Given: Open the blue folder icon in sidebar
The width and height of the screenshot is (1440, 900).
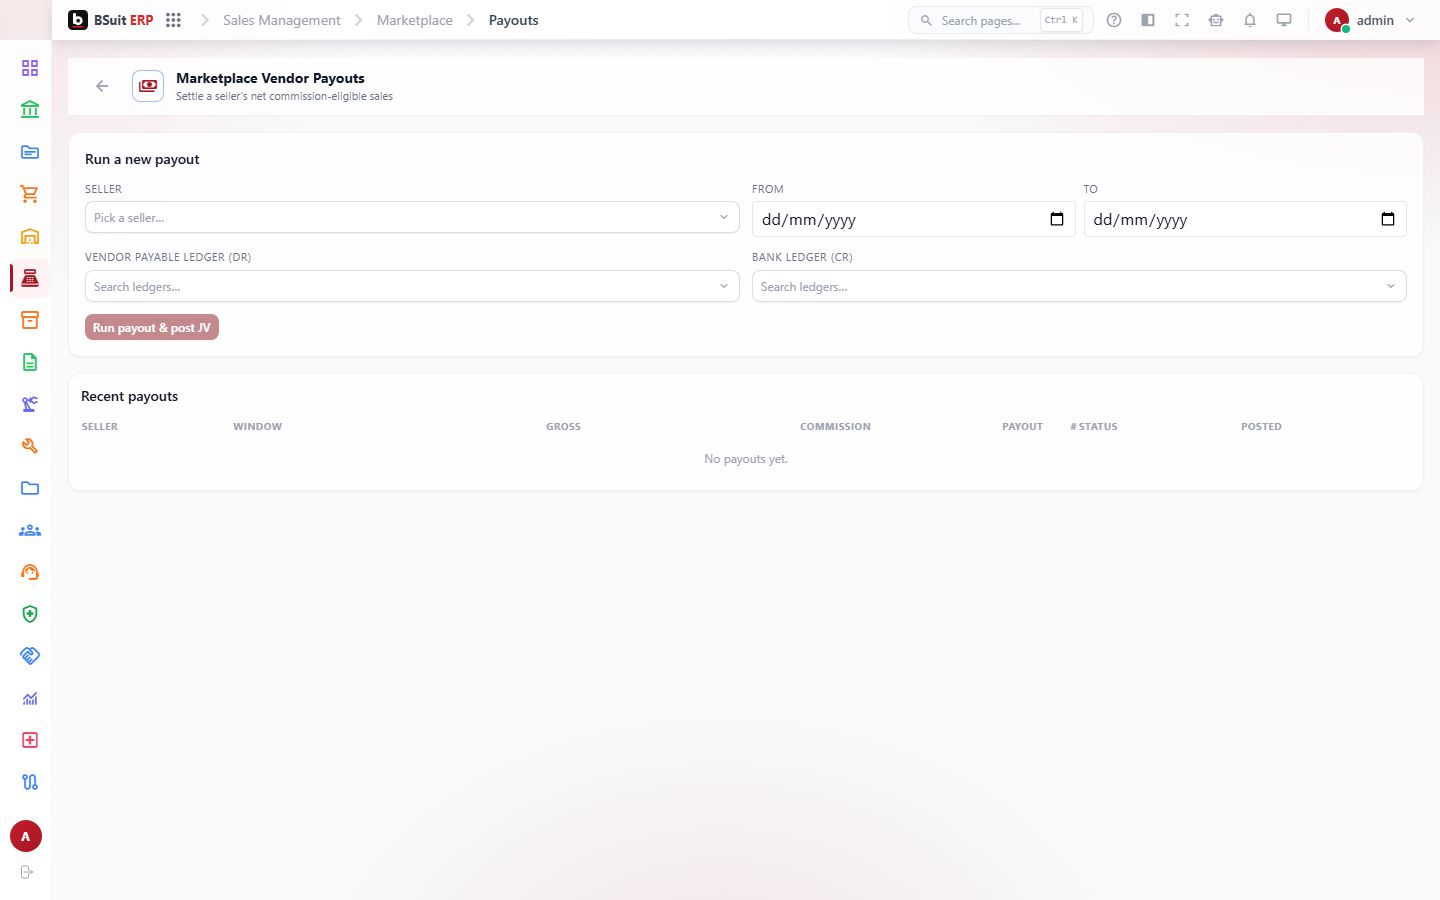Looking at the screenshot, I should coord(30,488).
